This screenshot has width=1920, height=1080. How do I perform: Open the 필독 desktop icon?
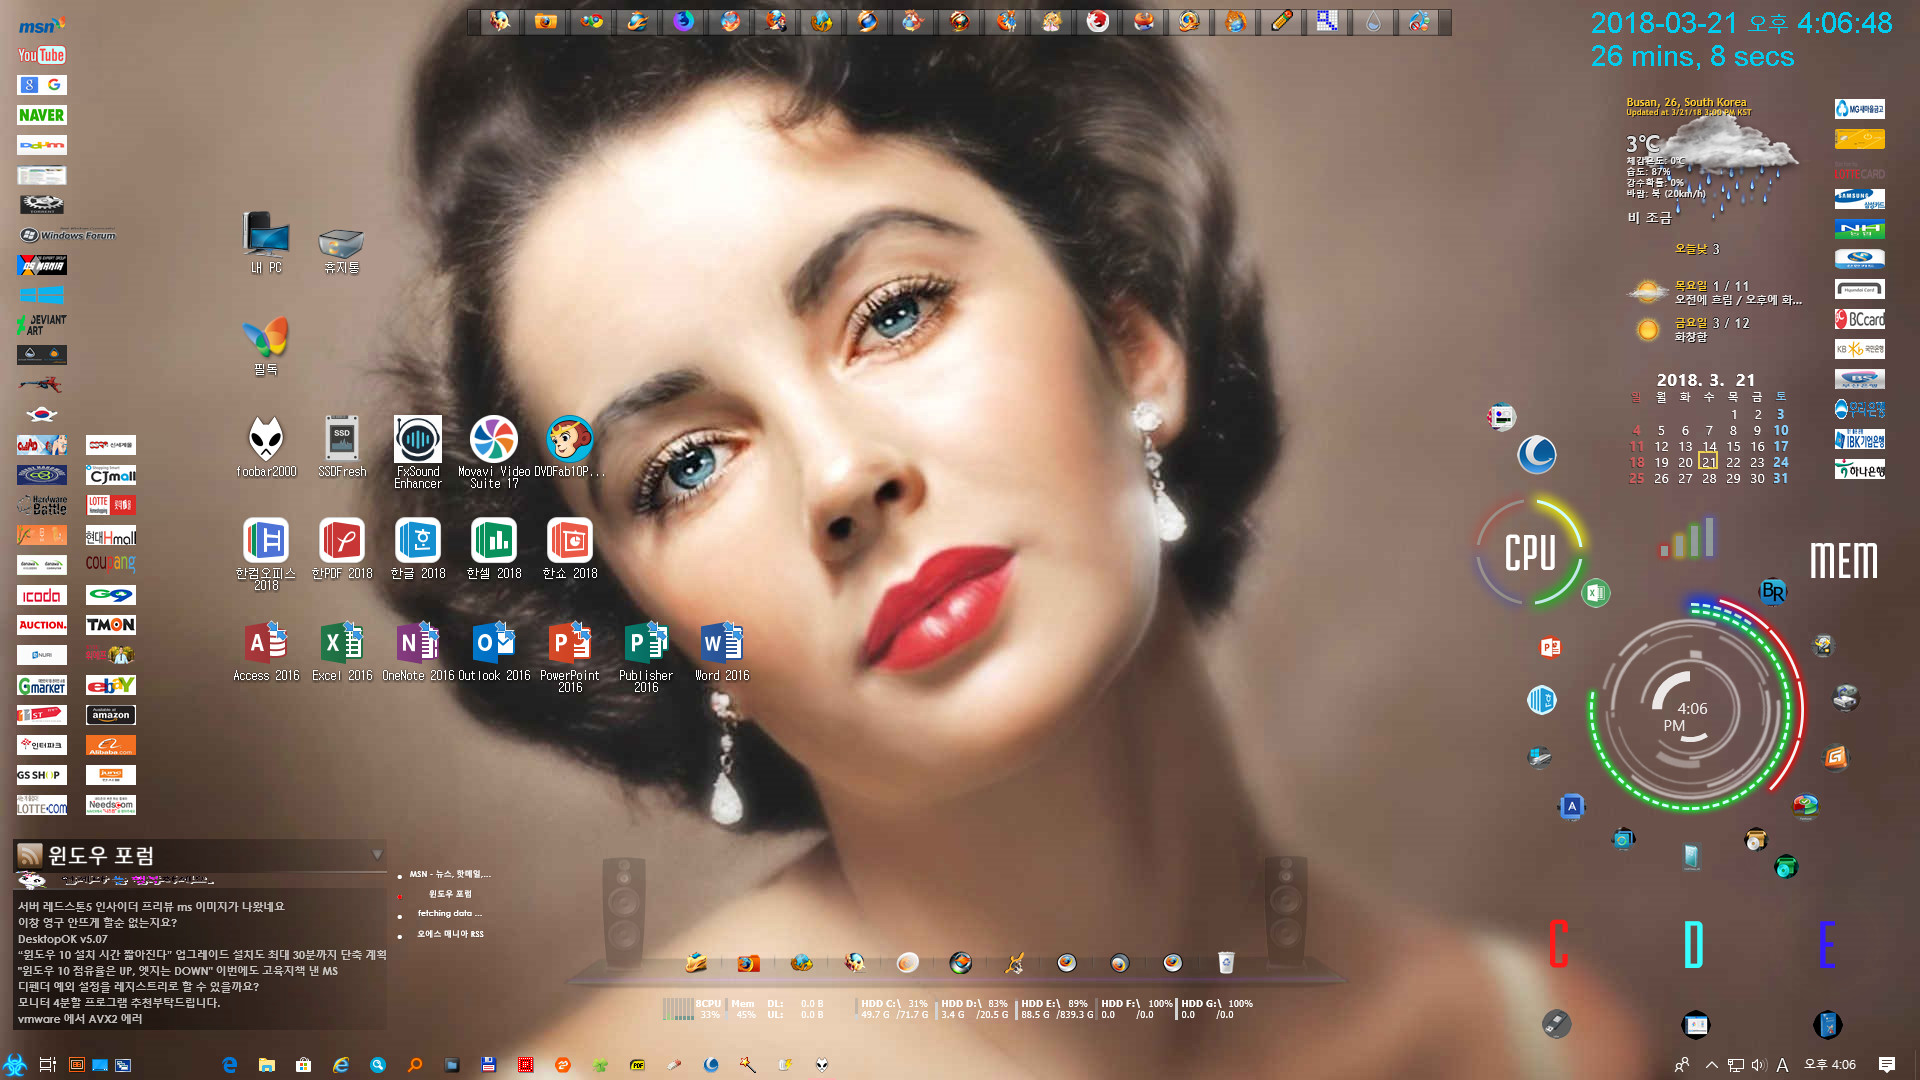[x=266, y=346]
